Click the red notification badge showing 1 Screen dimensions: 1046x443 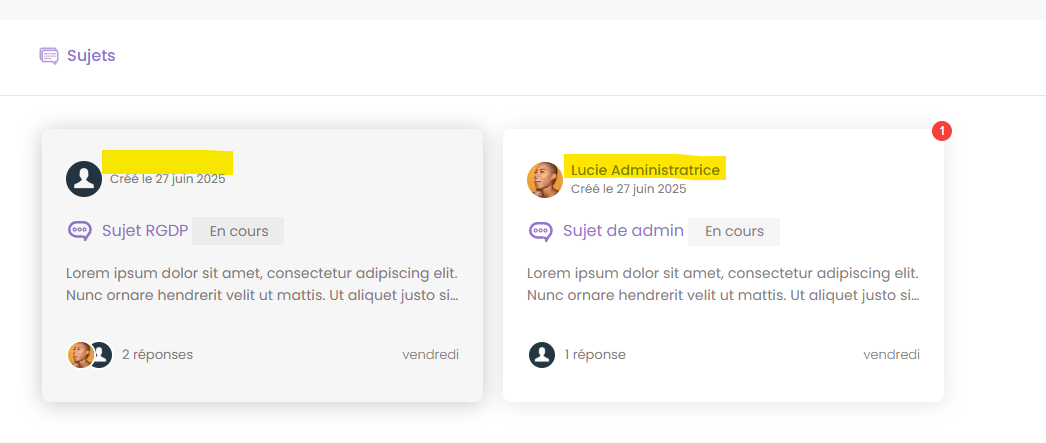coord(942,131)
